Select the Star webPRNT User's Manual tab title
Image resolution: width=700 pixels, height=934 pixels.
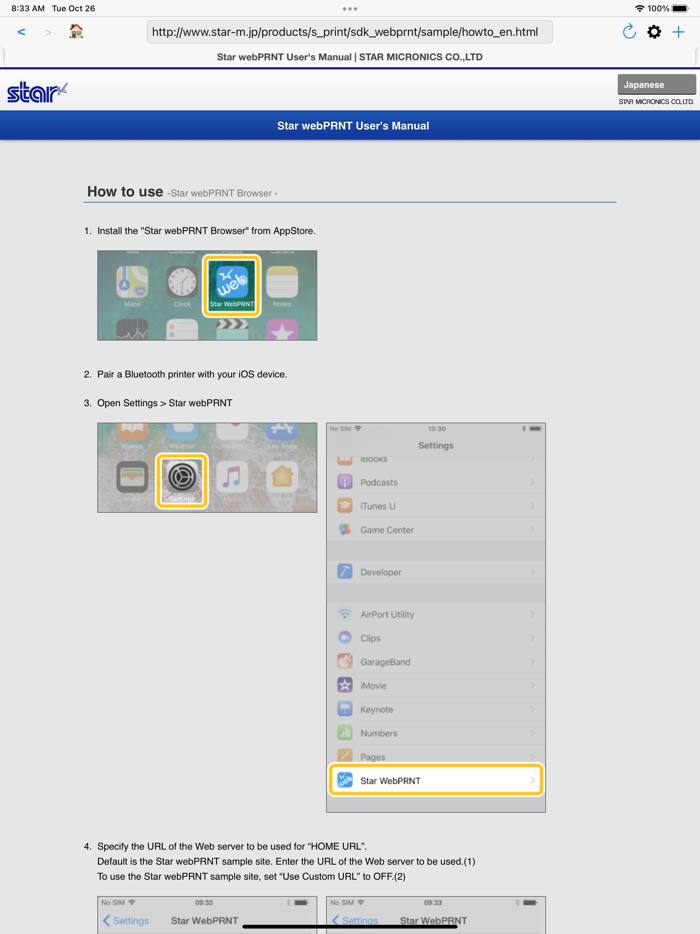pos(350,57)
